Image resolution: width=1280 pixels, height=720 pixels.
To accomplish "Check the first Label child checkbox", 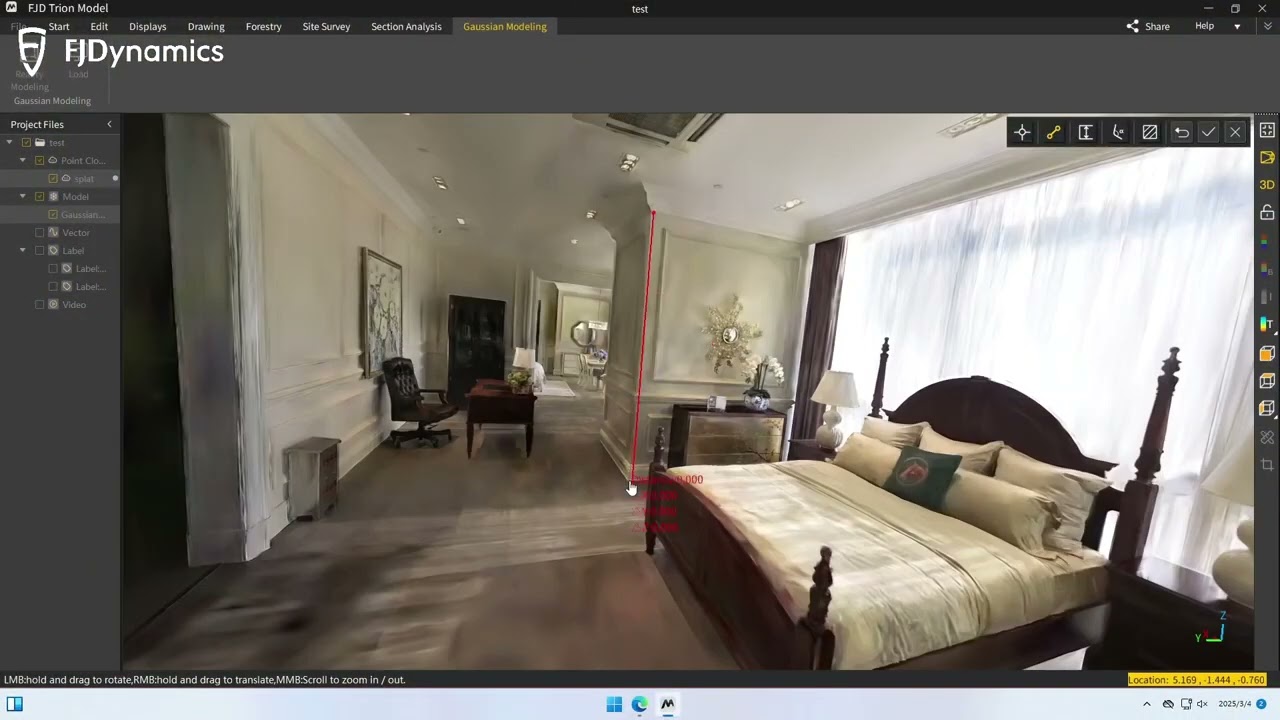I will pyautogui.click(x=53, y=269).
